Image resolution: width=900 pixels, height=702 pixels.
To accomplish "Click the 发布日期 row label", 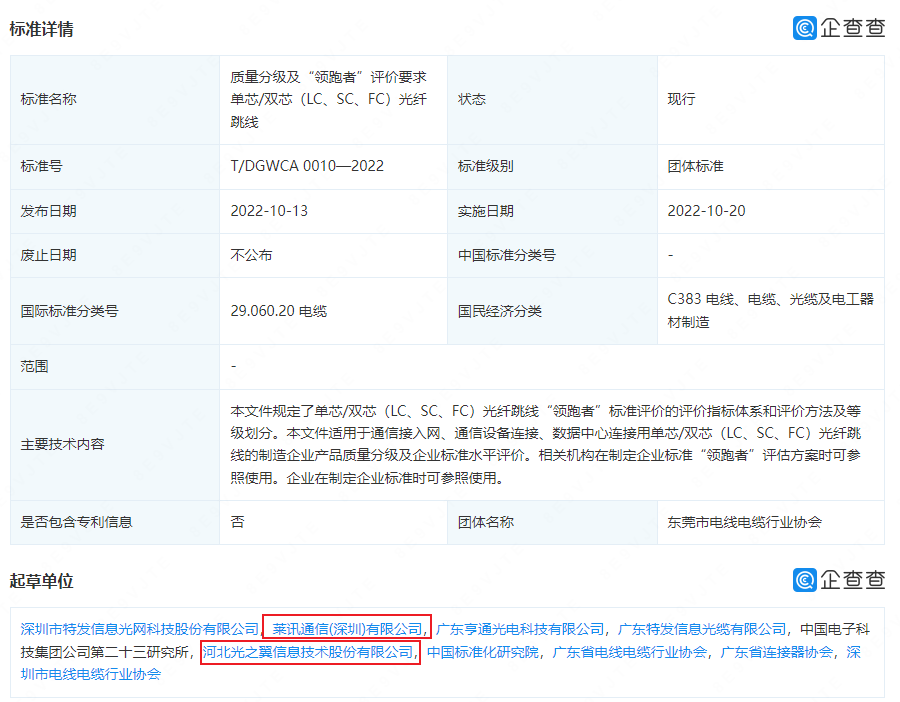I will (49, 211).
